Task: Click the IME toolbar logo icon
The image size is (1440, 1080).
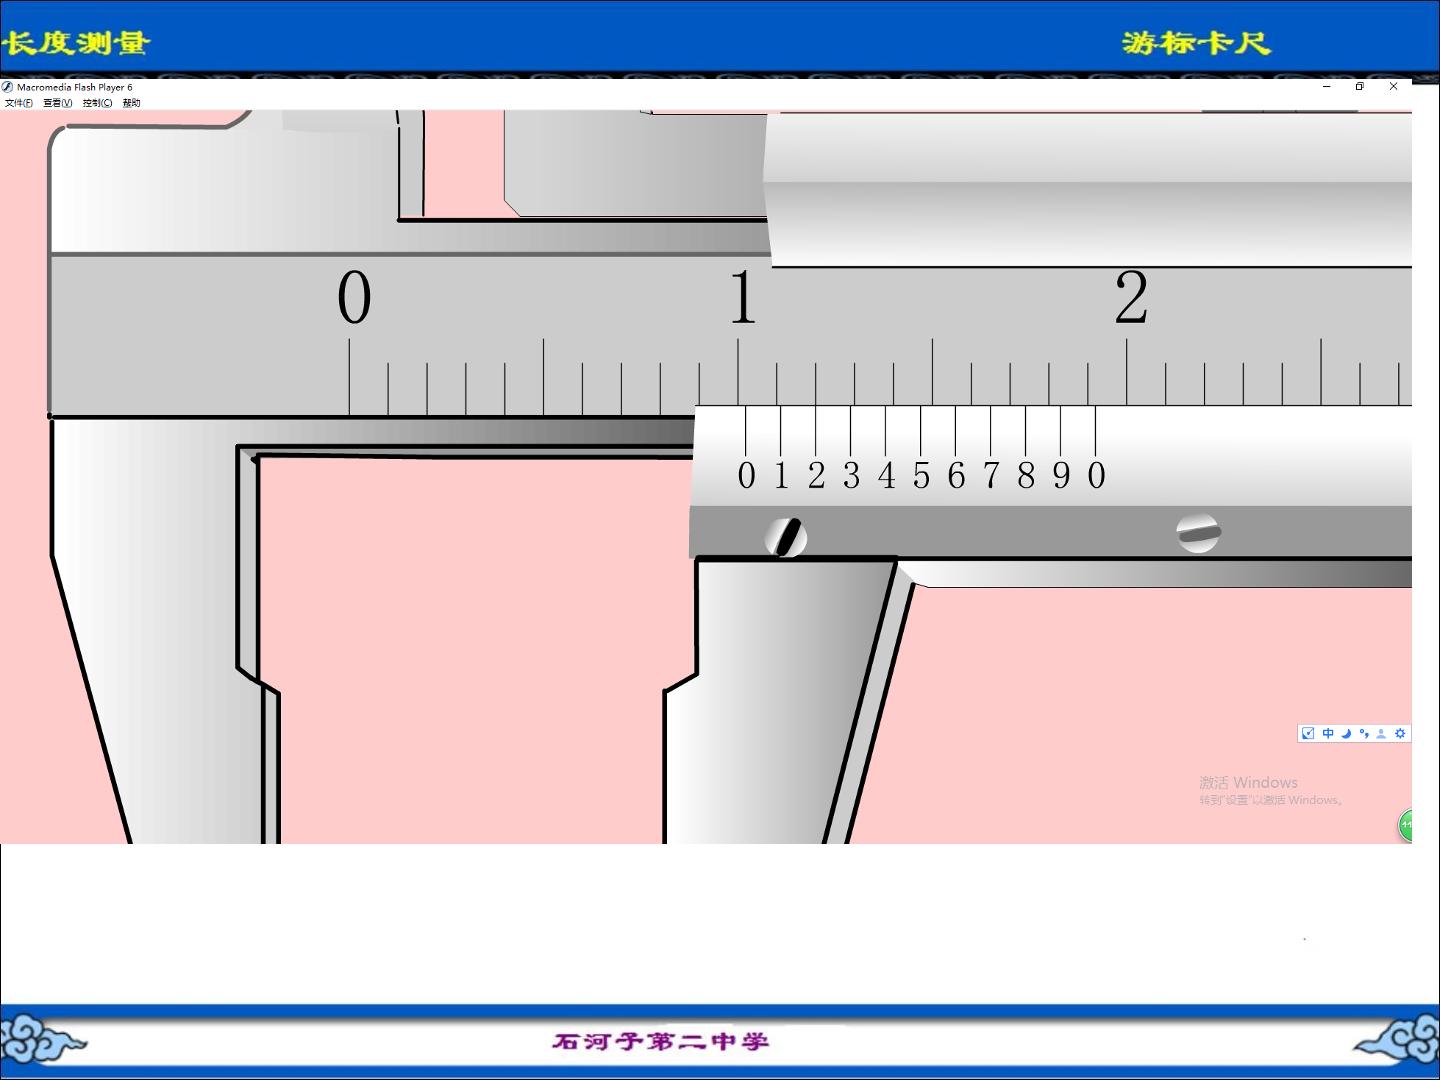Action: point(1308,733)
